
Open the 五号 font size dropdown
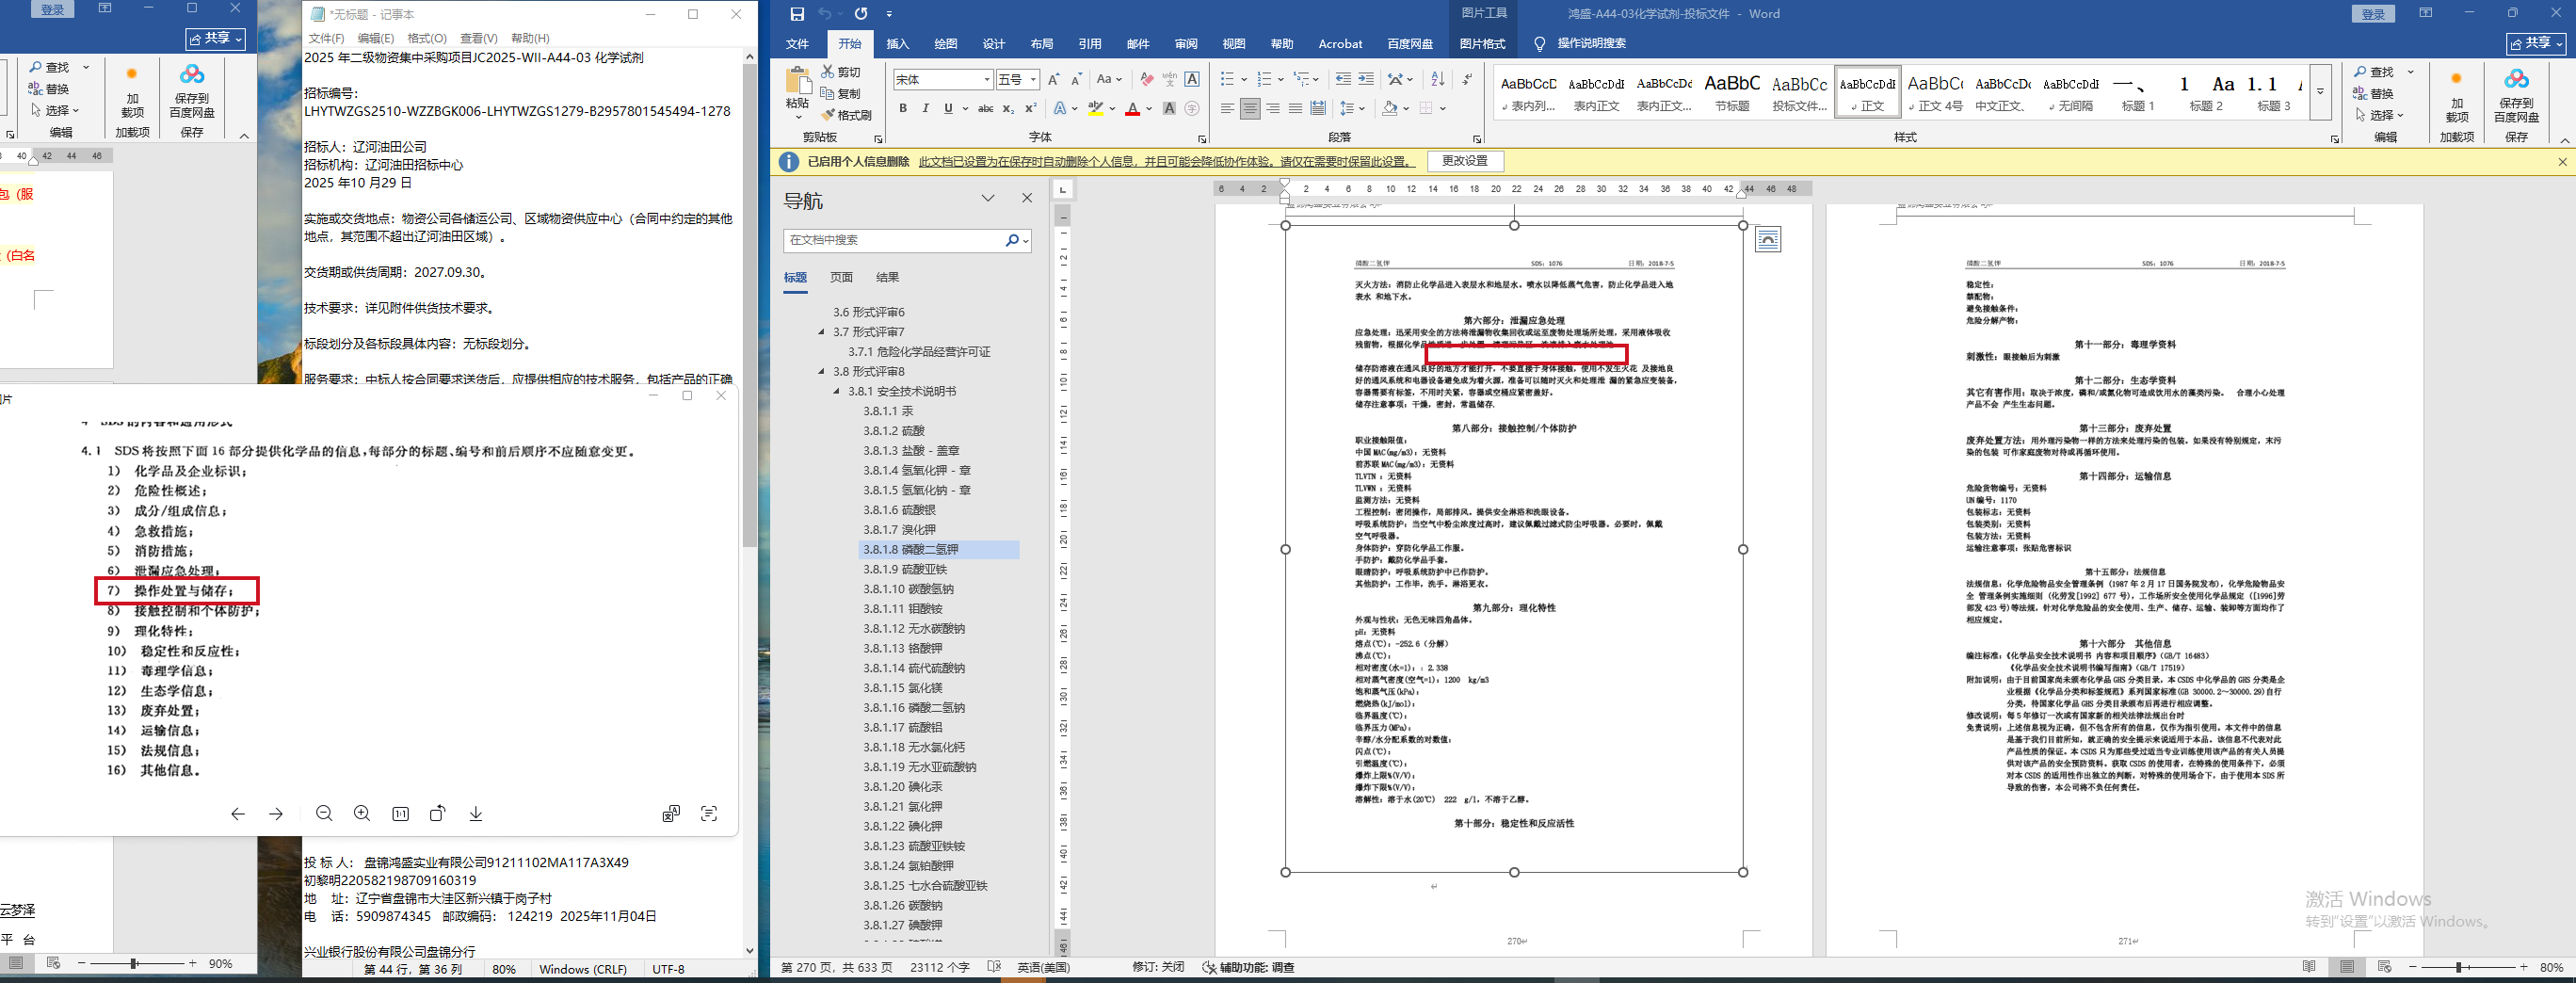tap(1033, 80)
